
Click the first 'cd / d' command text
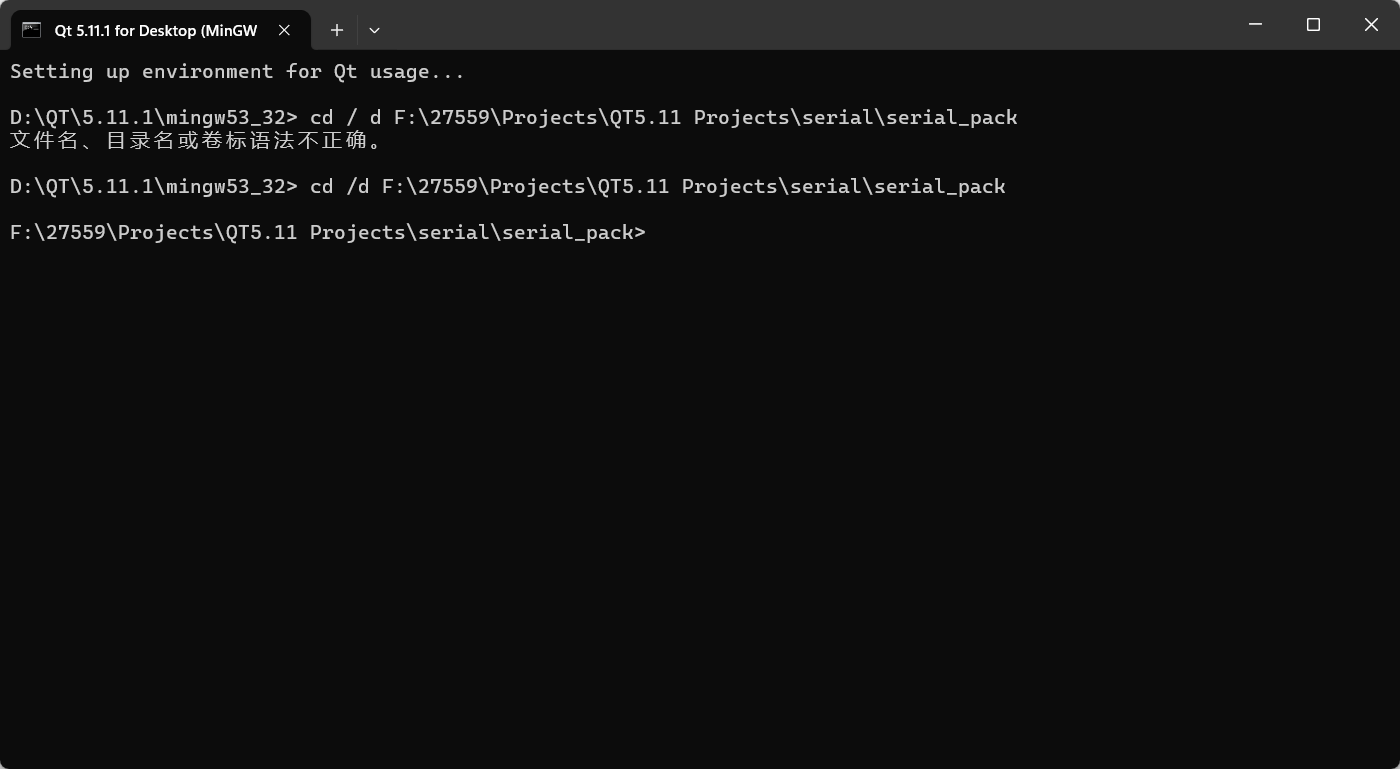click(x=346, y=117)
